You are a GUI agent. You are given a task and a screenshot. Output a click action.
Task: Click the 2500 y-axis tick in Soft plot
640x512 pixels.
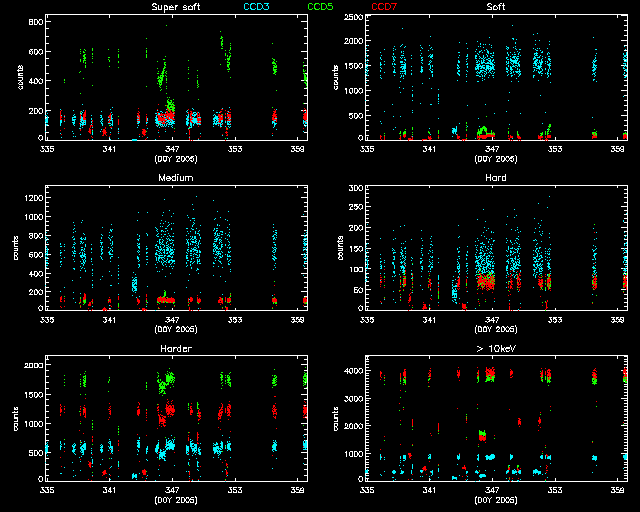pyautogui.click(x=350, y=20)
